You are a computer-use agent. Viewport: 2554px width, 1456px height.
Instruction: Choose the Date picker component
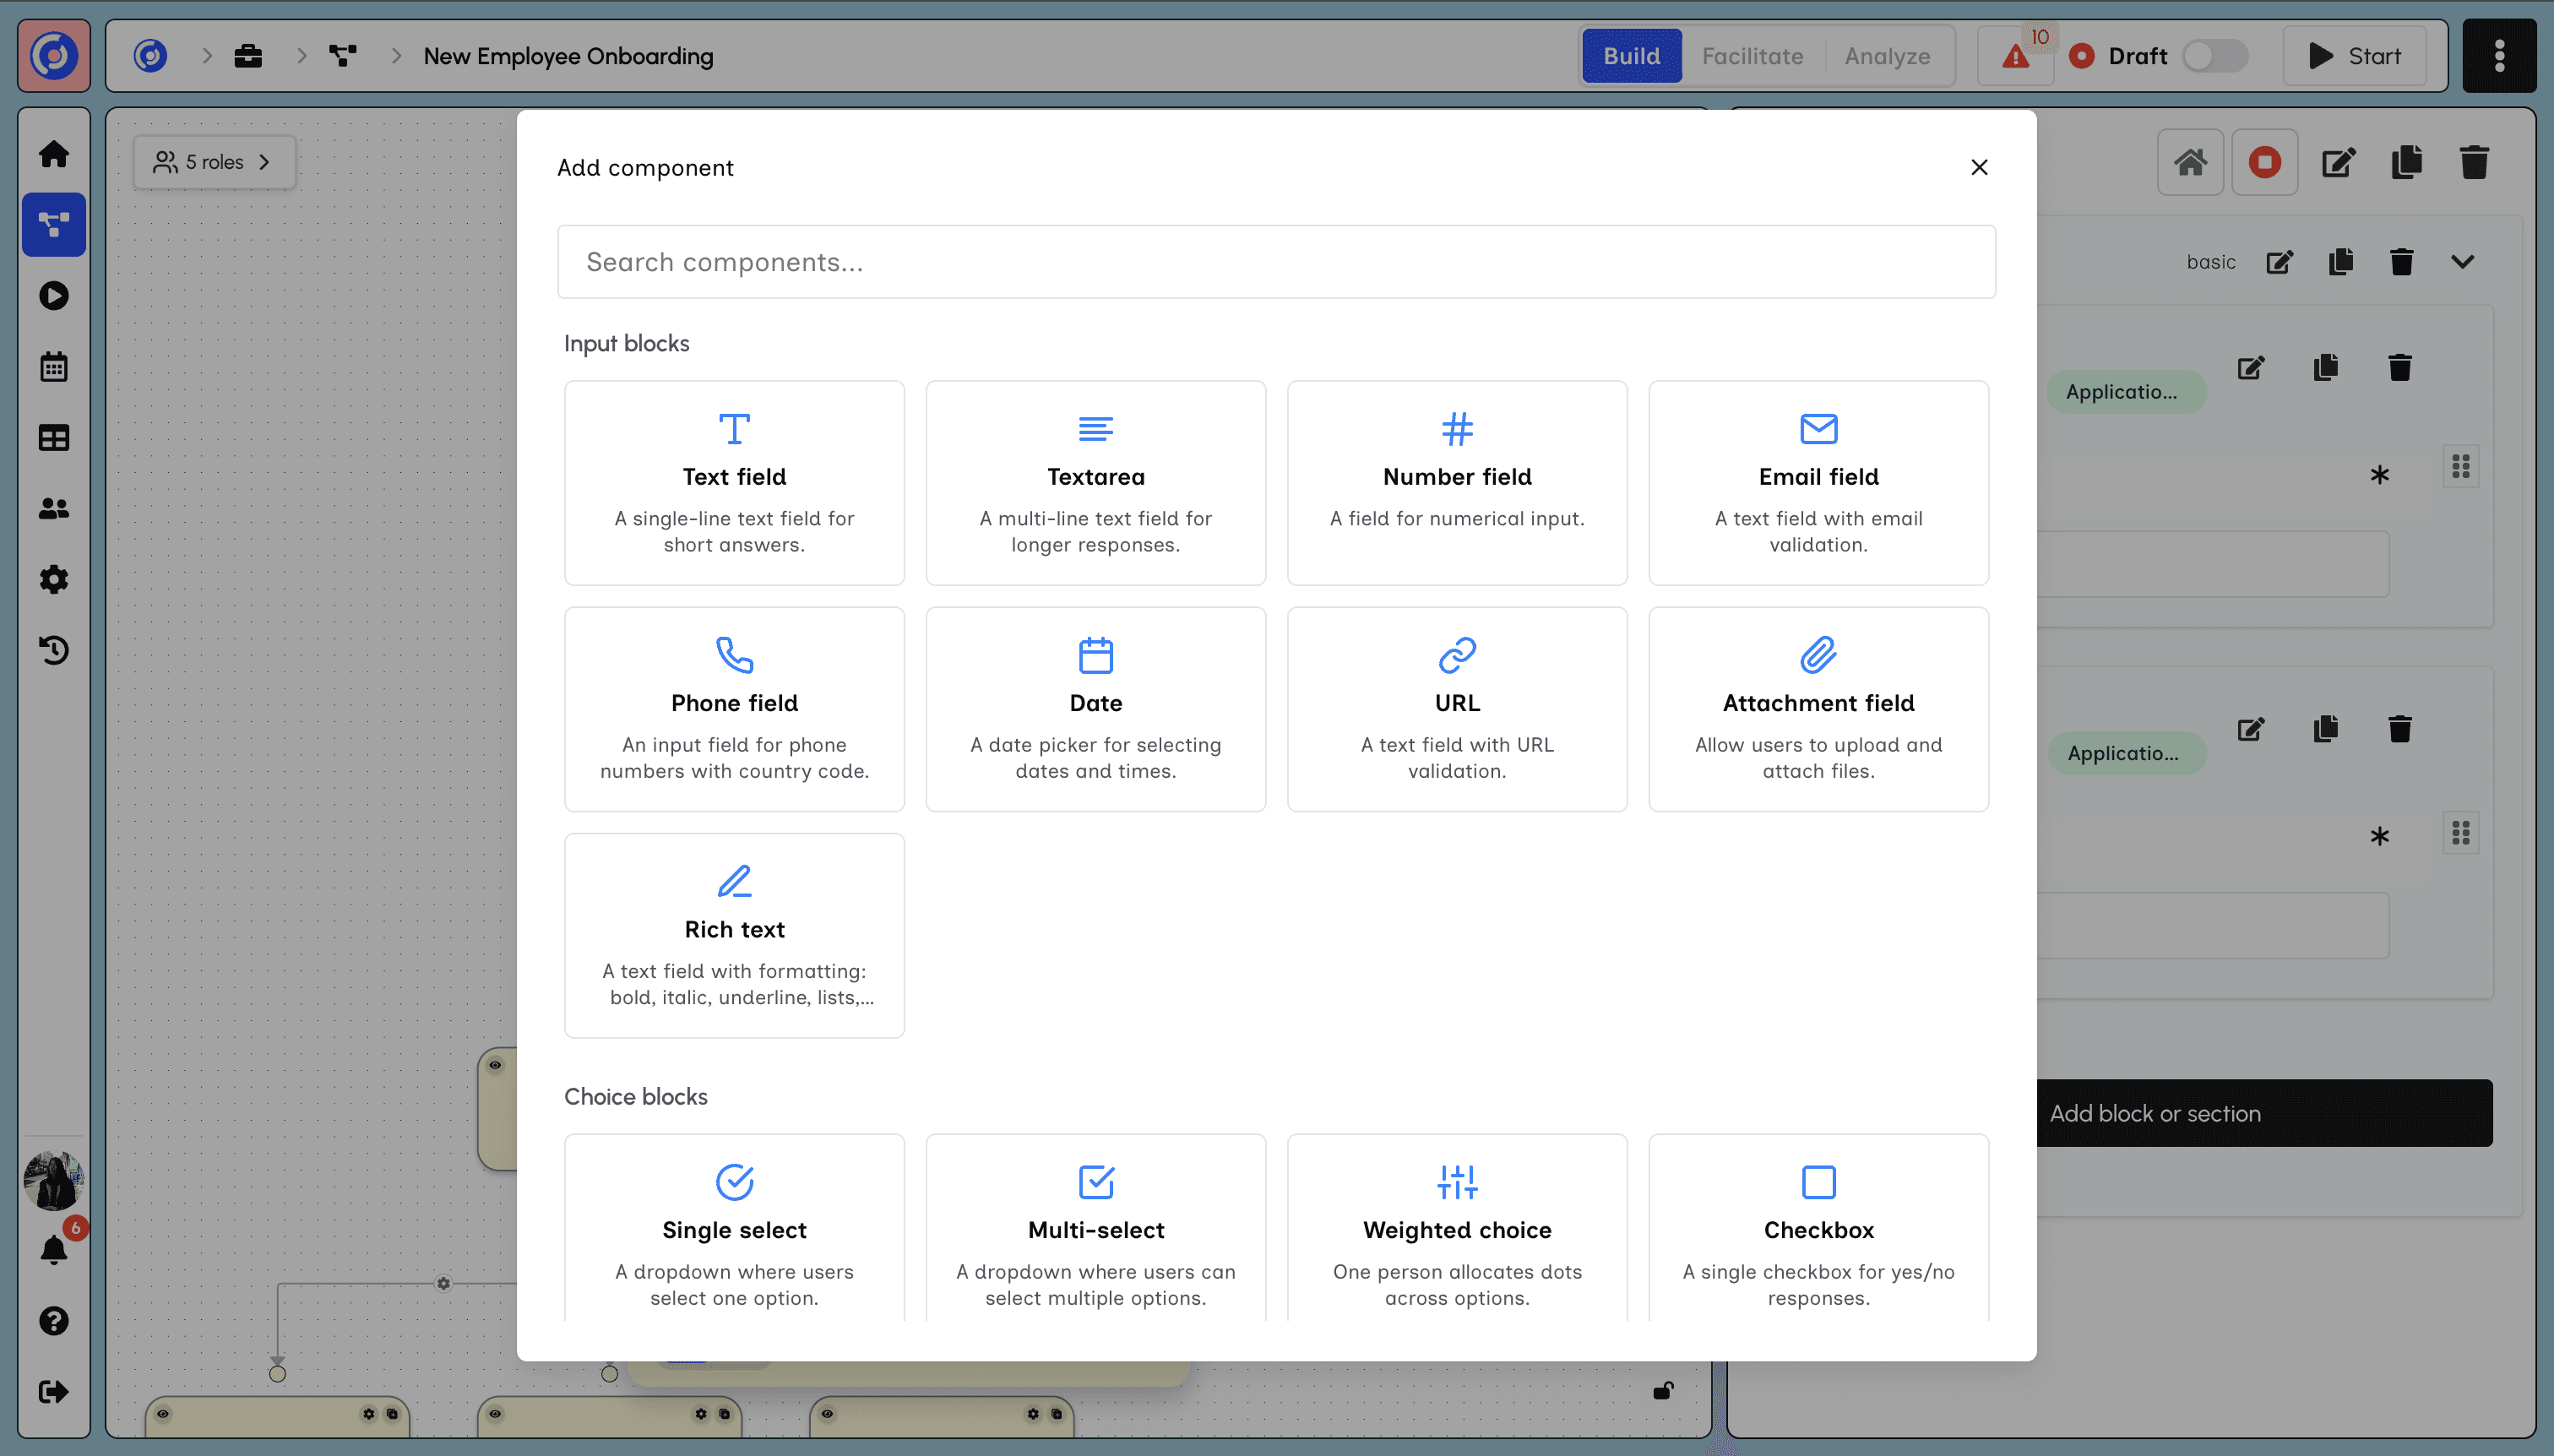coord(1095,709)
